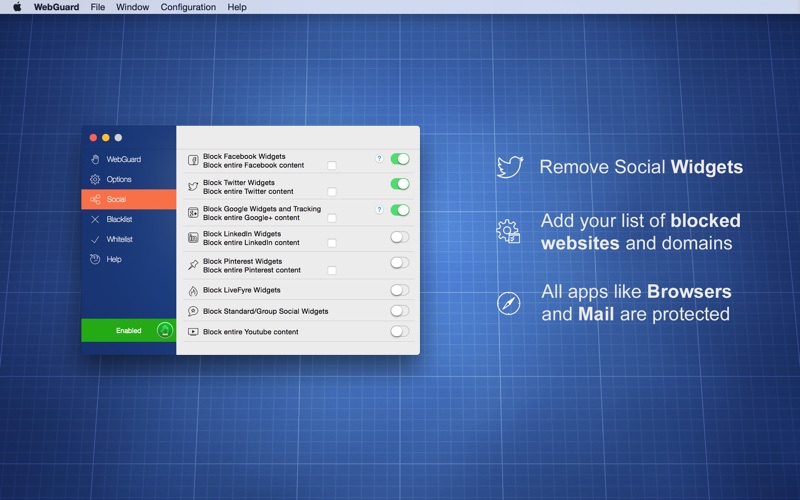800x500 pixels.
Task: Turn off Block Facebook Widgets switch
Action: click(x=400, y=159)
